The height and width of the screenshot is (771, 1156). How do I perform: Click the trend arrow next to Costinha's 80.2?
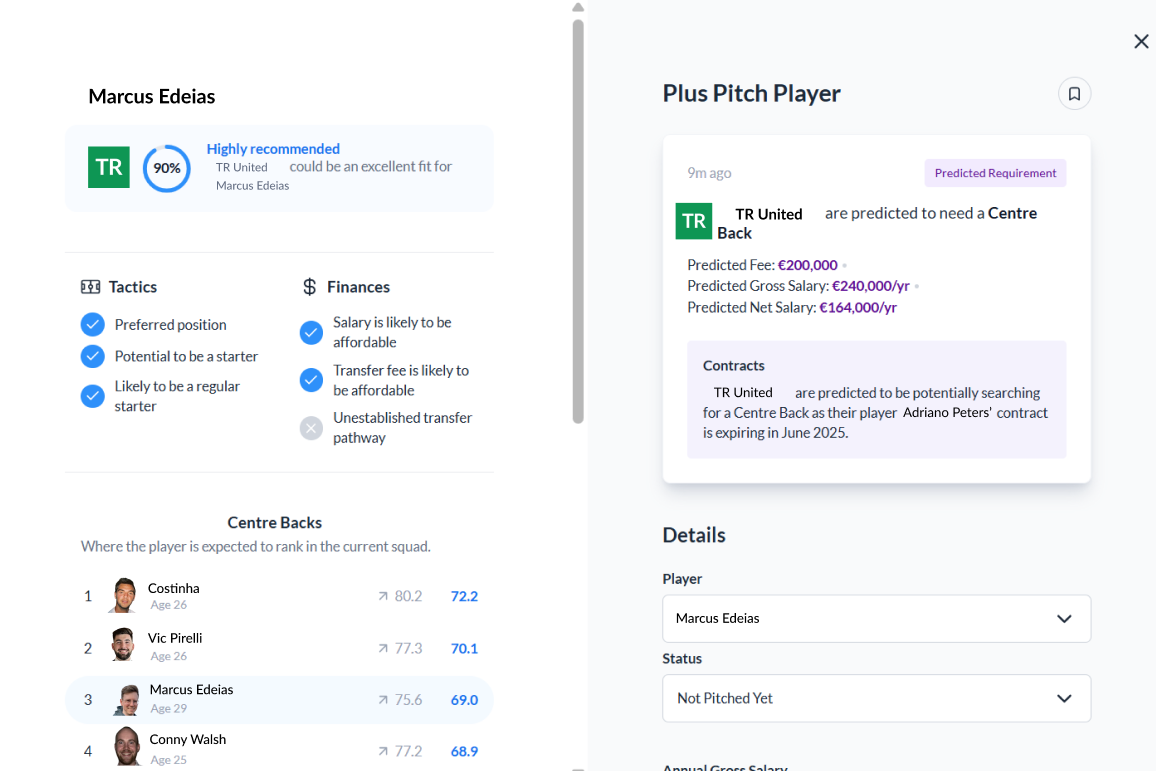(x=382, y=596)
